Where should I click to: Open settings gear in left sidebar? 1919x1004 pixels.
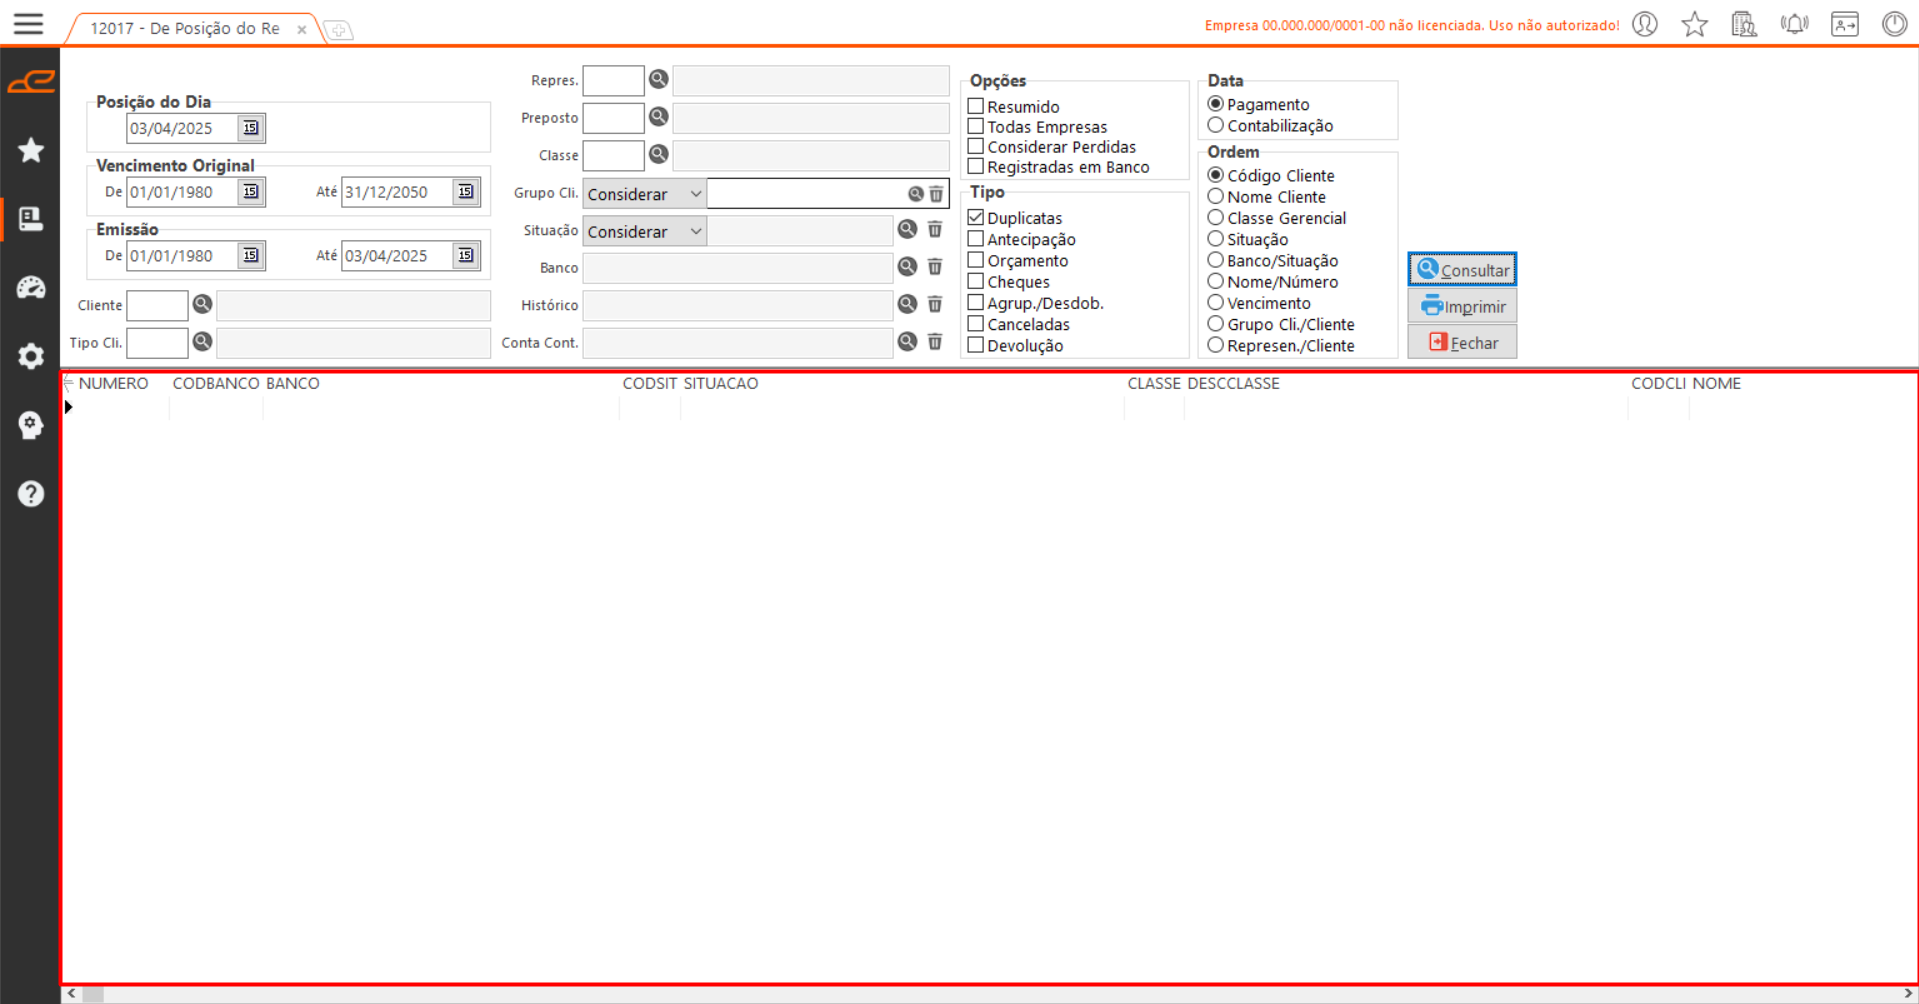pos(31,356)
